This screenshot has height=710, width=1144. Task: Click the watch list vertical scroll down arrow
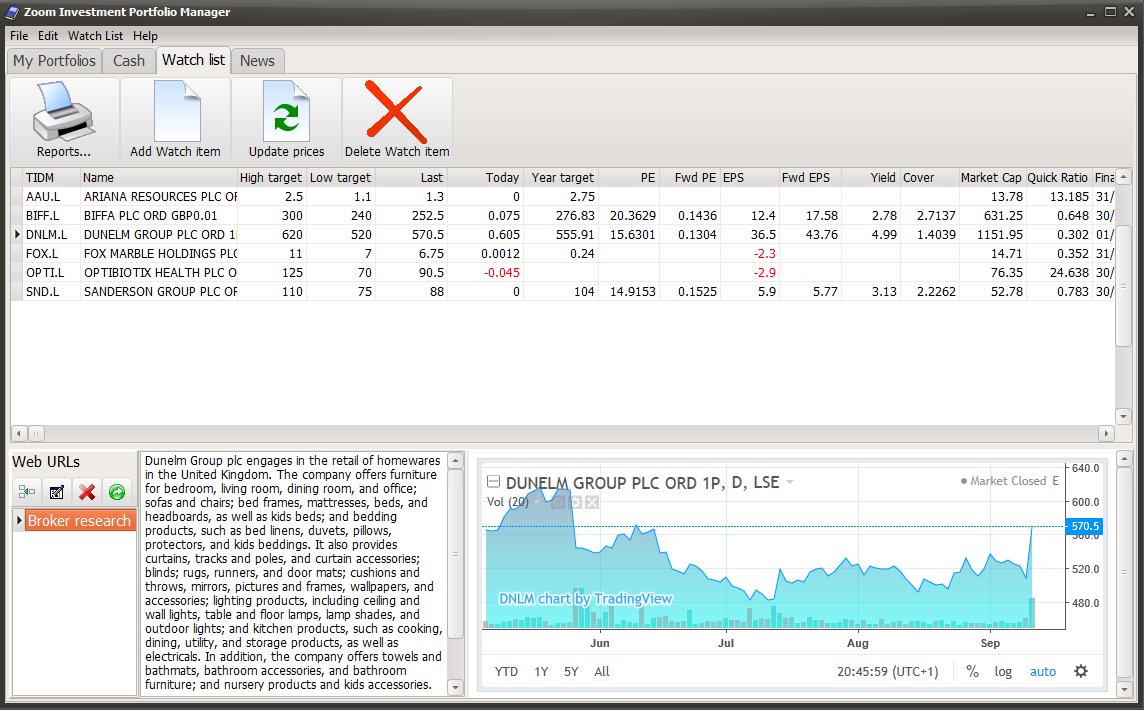(x=1124, y=417)
